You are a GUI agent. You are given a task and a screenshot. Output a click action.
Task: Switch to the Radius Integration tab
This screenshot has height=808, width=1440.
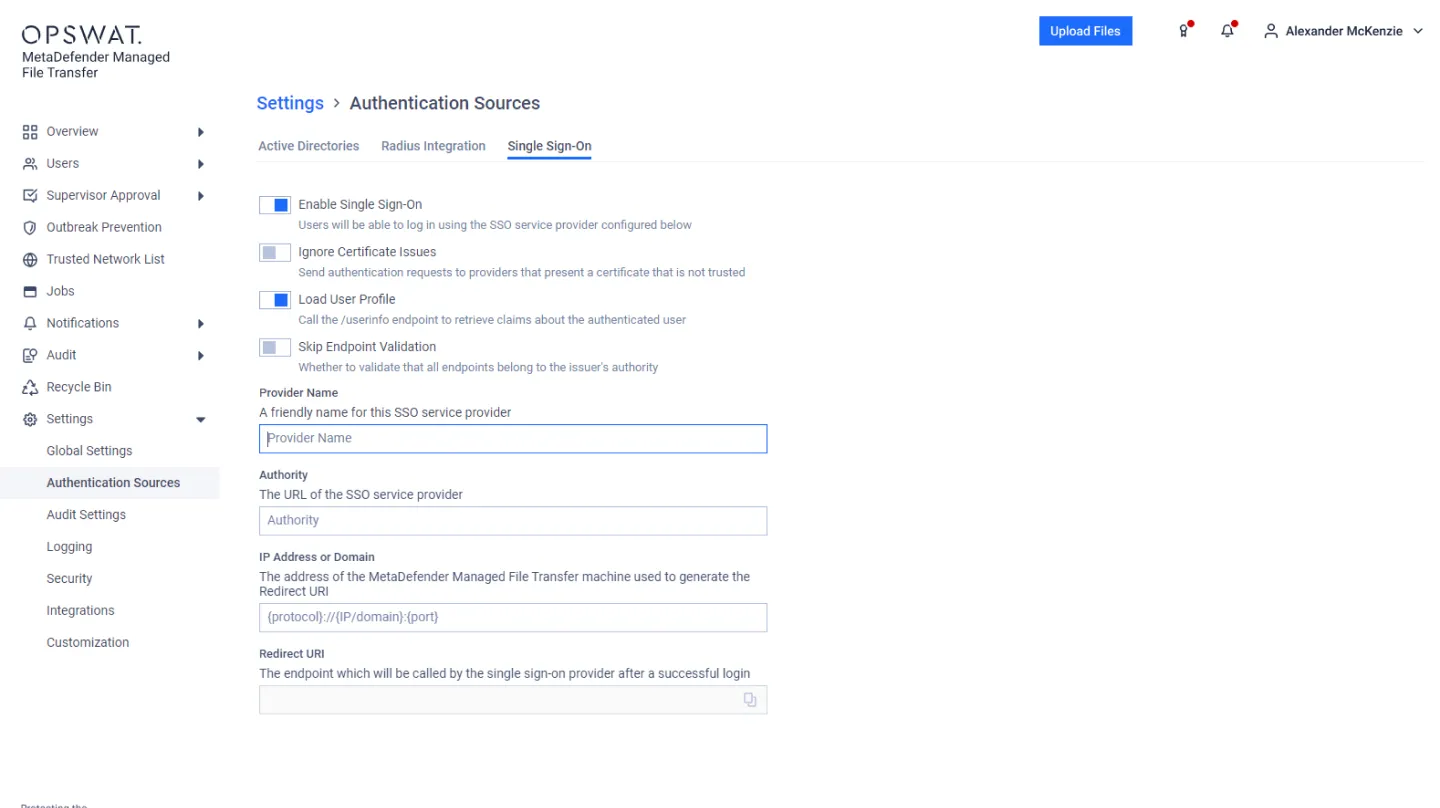(433, 146)
